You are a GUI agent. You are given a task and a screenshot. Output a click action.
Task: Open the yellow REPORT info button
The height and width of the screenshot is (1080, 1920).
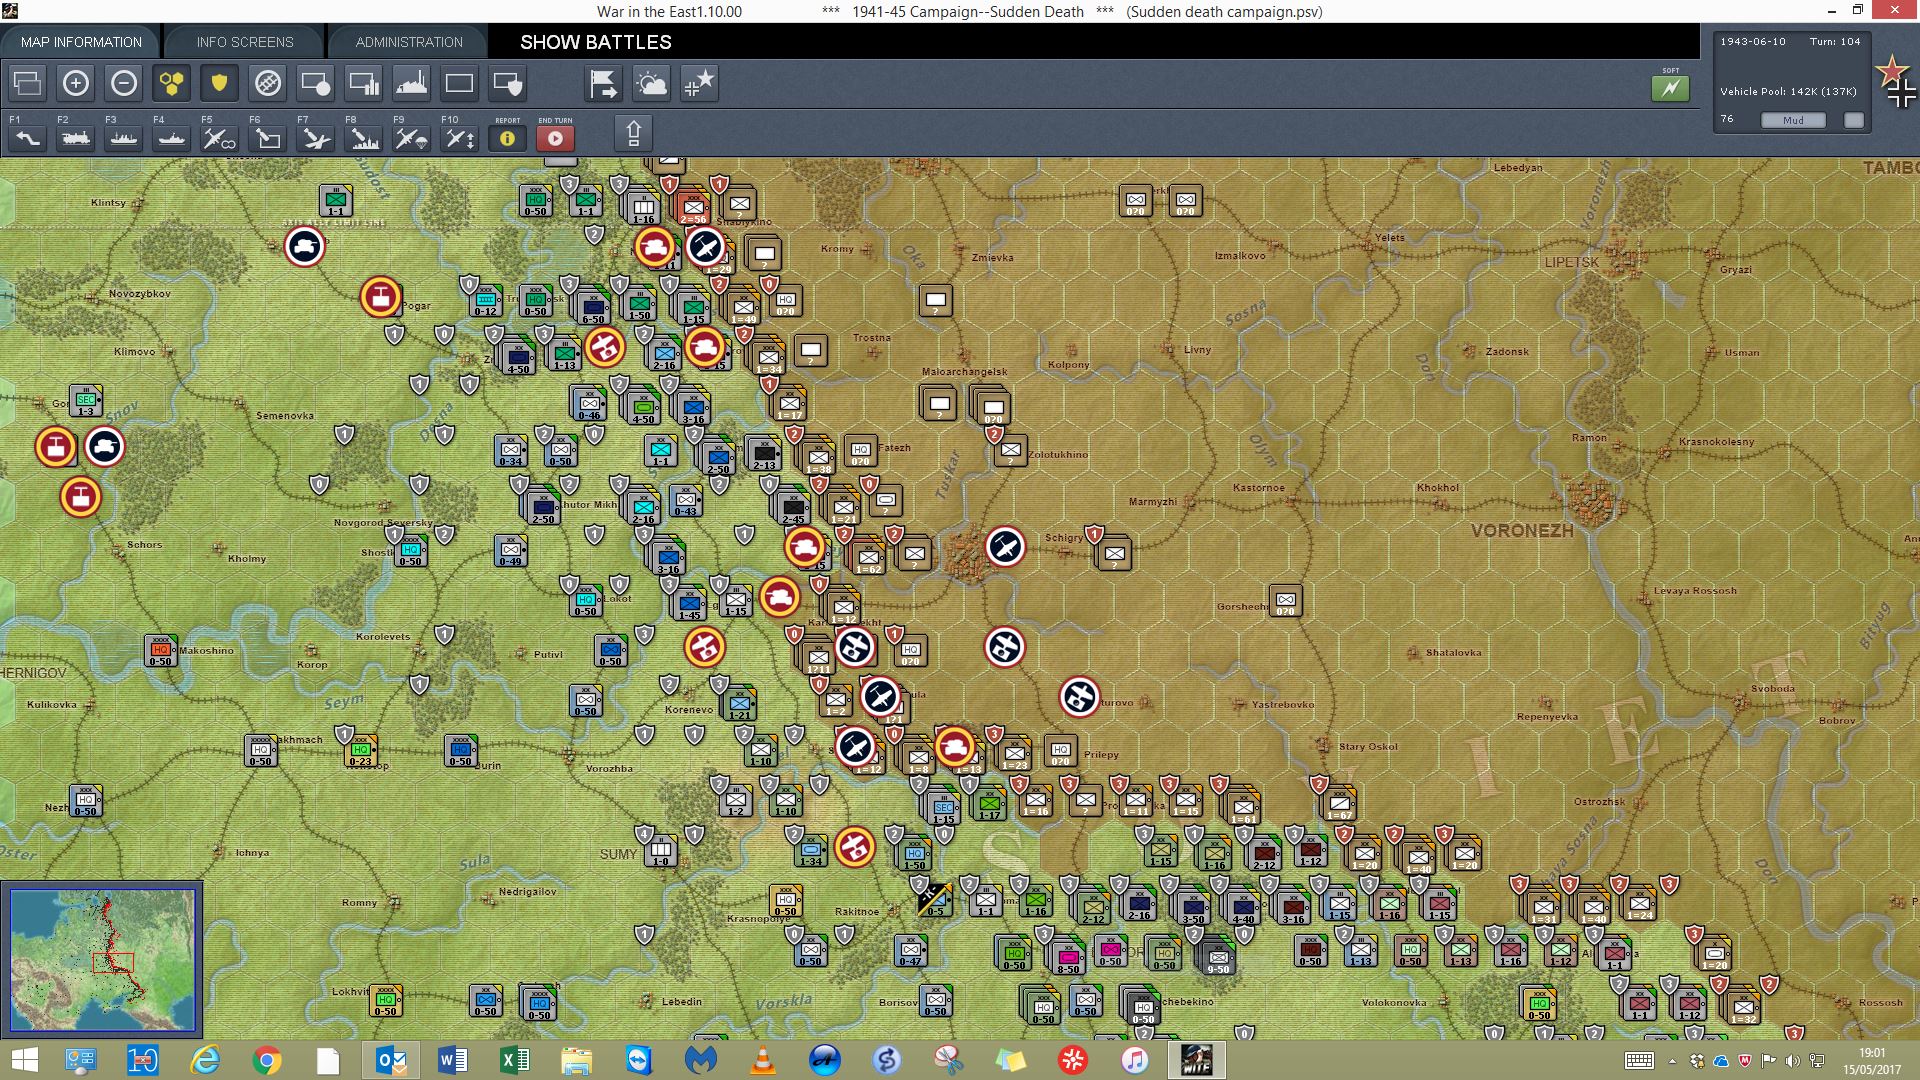(508, 138)
